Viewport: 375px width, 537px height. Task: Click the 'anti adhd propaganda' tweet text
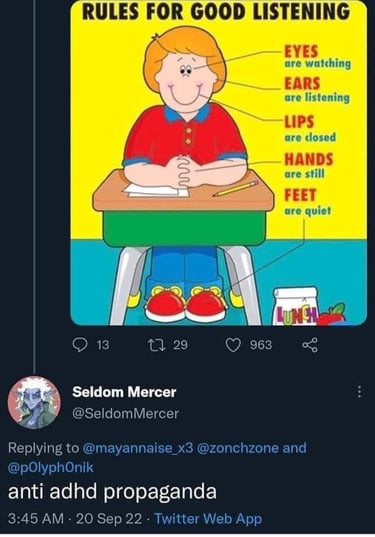(112, 491)
